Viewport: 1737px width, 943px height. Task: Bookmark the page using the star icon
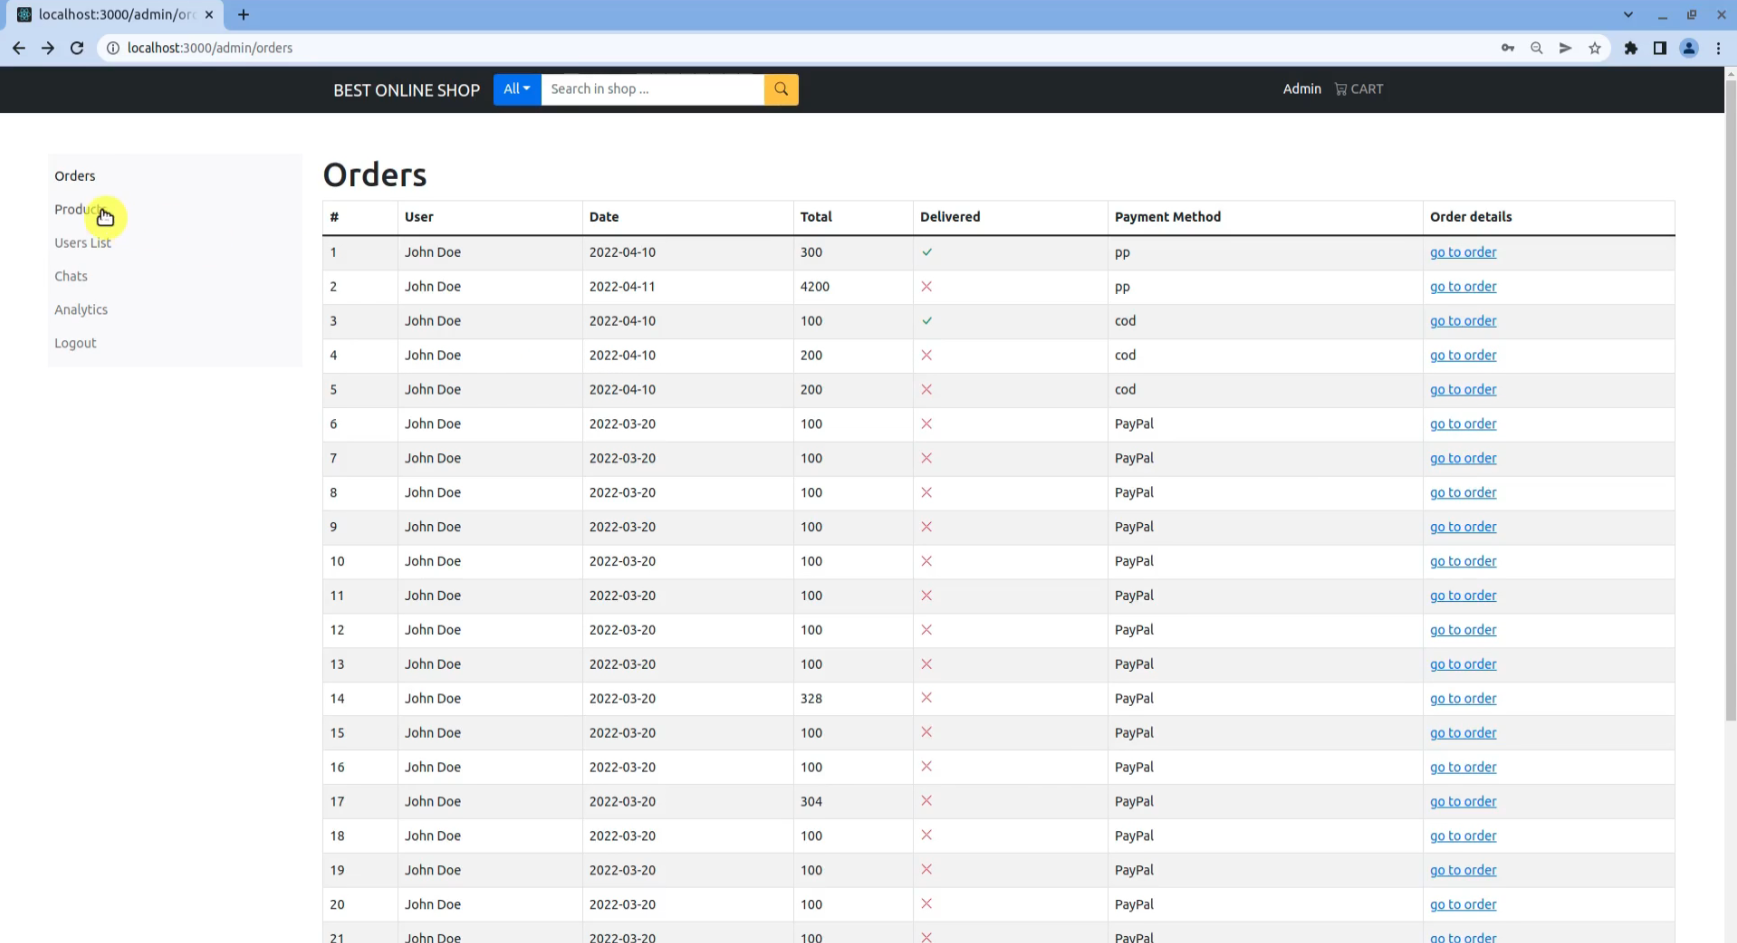(x=1595, y=47)
